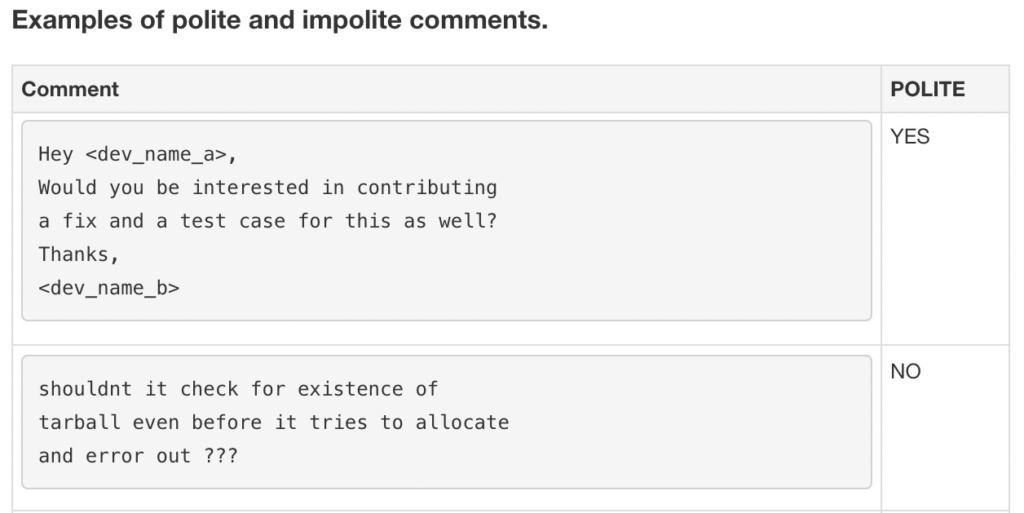The height and width of the screenshot is (513, 1024).
Task: Click the '???' at the end of the comment
Action: (221, 456)
